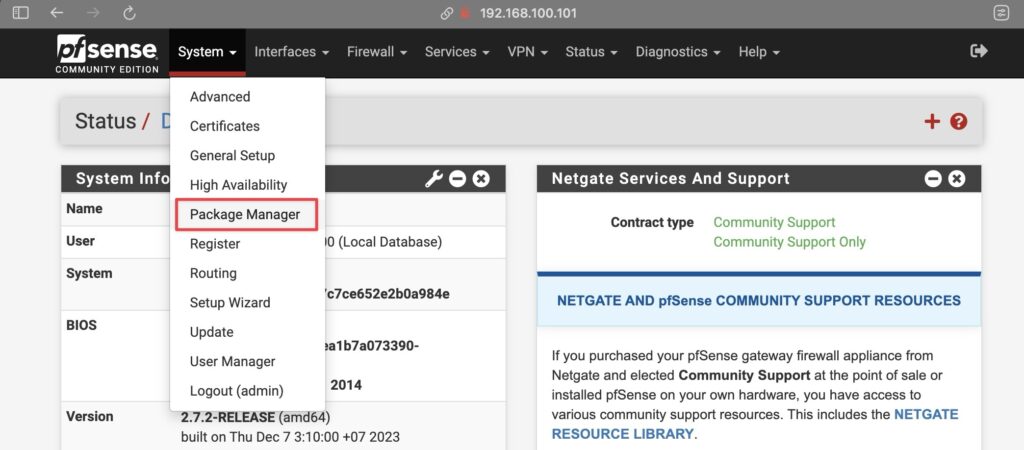Click the Status breadcrumb text

tap(105, 121)
